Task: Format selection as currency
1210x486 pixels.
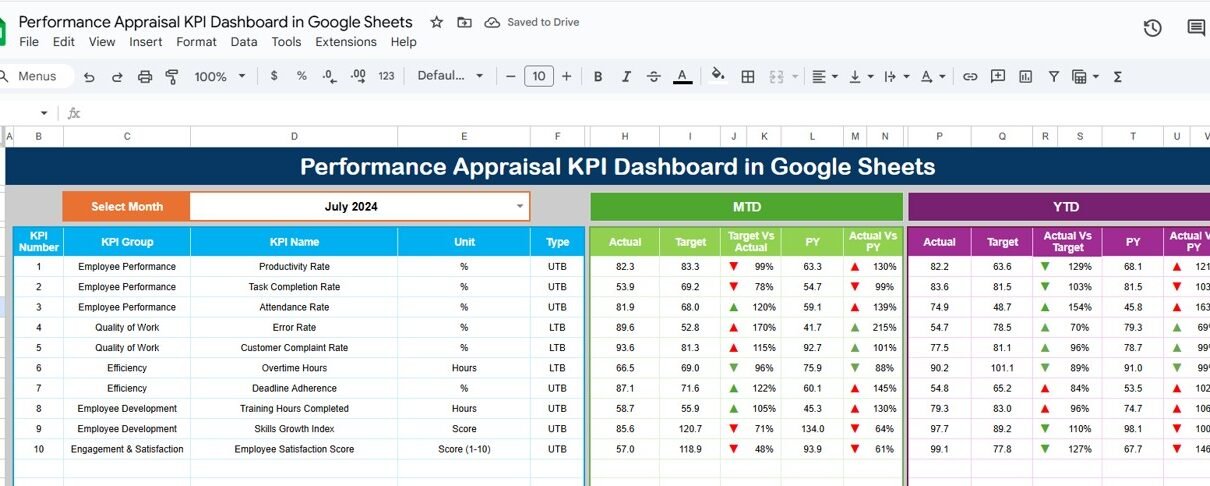Action: pyautogui.click(x=274, y=77)
